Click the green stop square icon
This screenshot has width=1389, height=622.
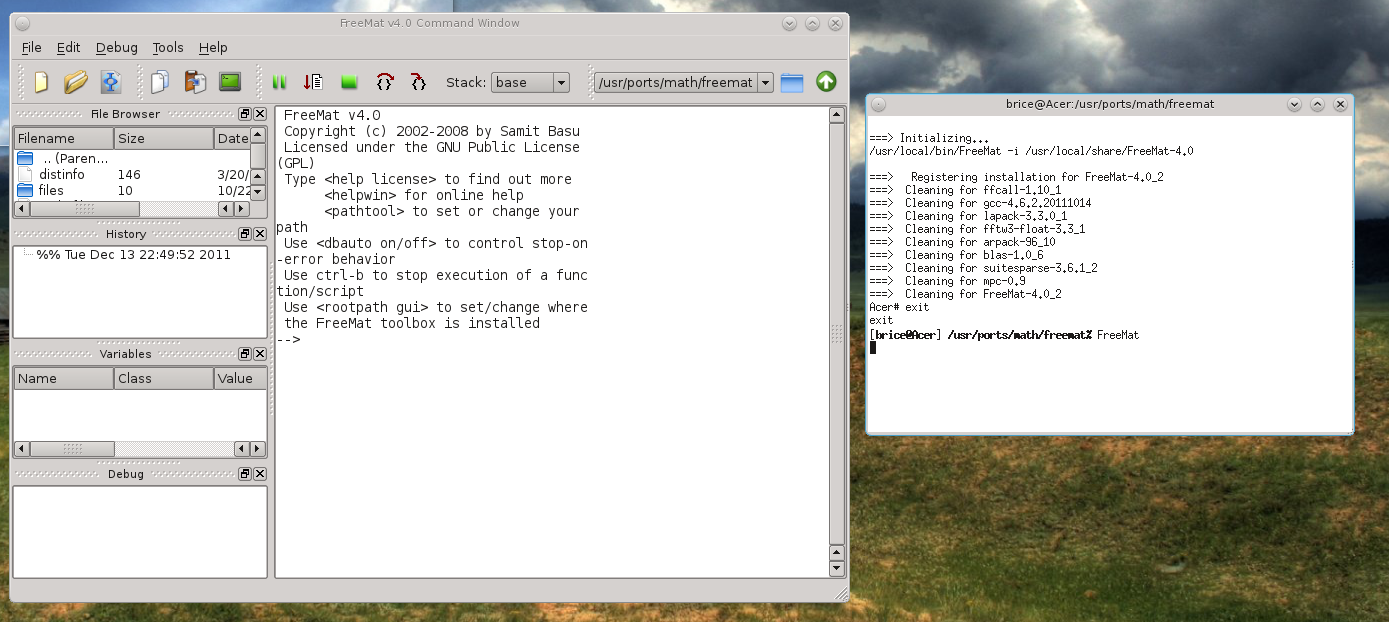click(x=349, y=82)
